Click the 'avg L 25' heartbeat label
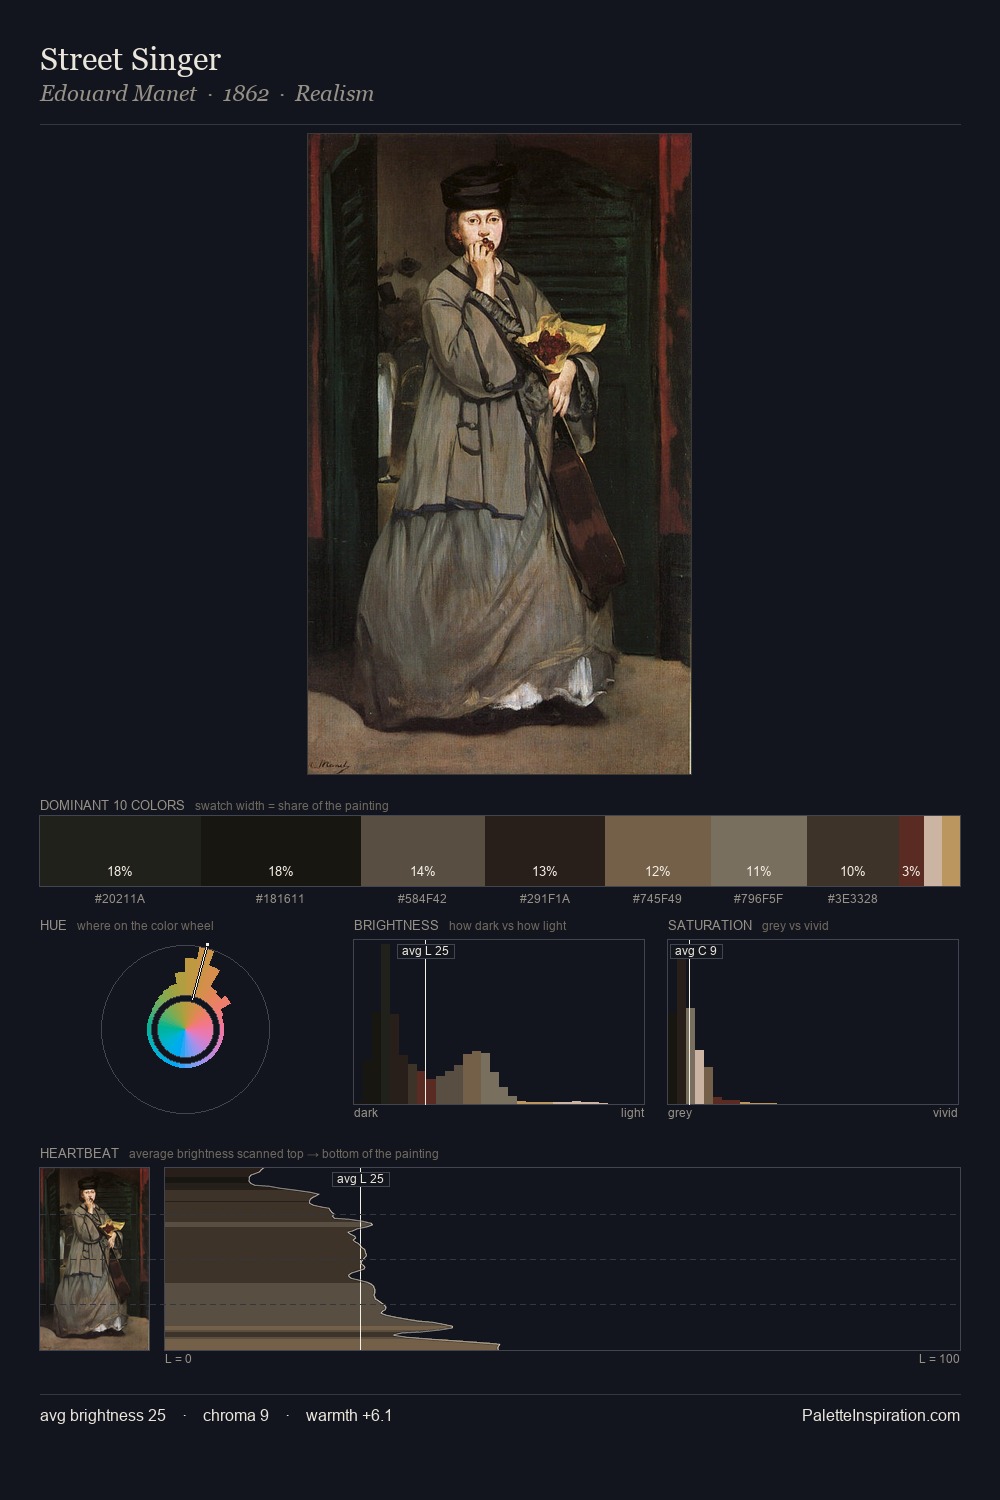The width and height of the screenshot is (1000, 1500). pos(360,1179)
